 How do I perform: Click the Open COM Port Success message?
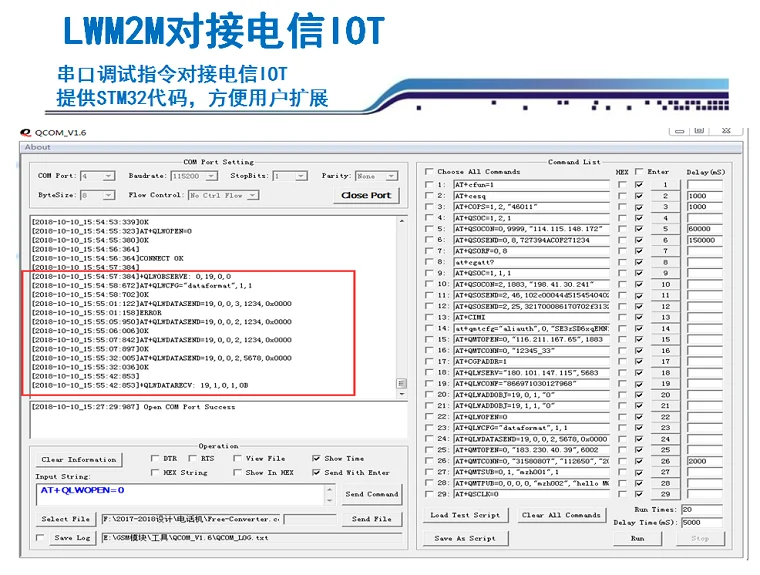click(x=133, y=407)
